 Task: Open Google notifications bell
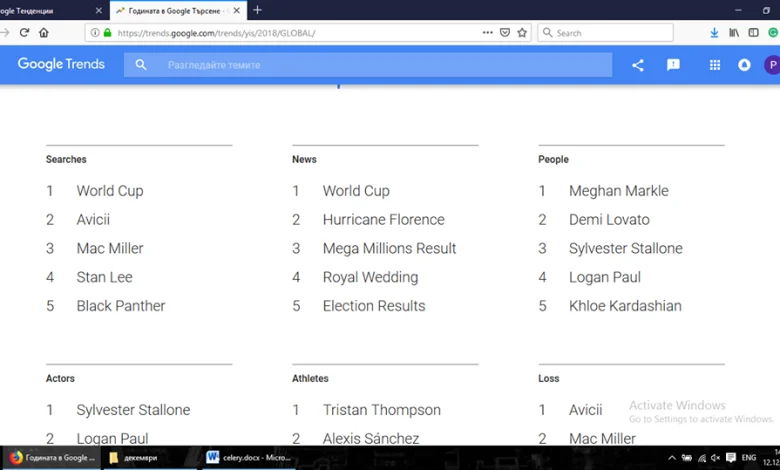[x=744, y=65]
